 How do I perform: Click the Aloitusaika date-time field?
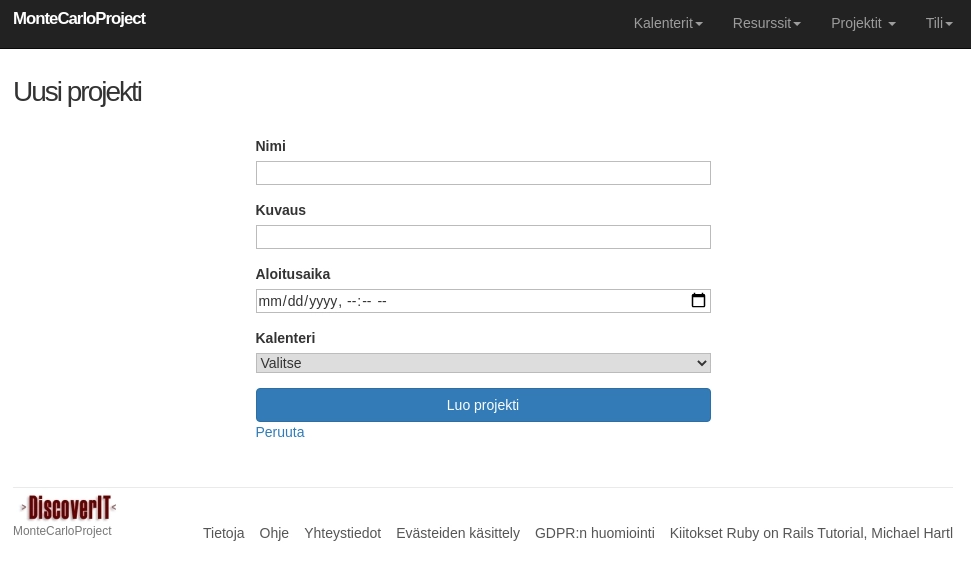[x=470, y=301]
